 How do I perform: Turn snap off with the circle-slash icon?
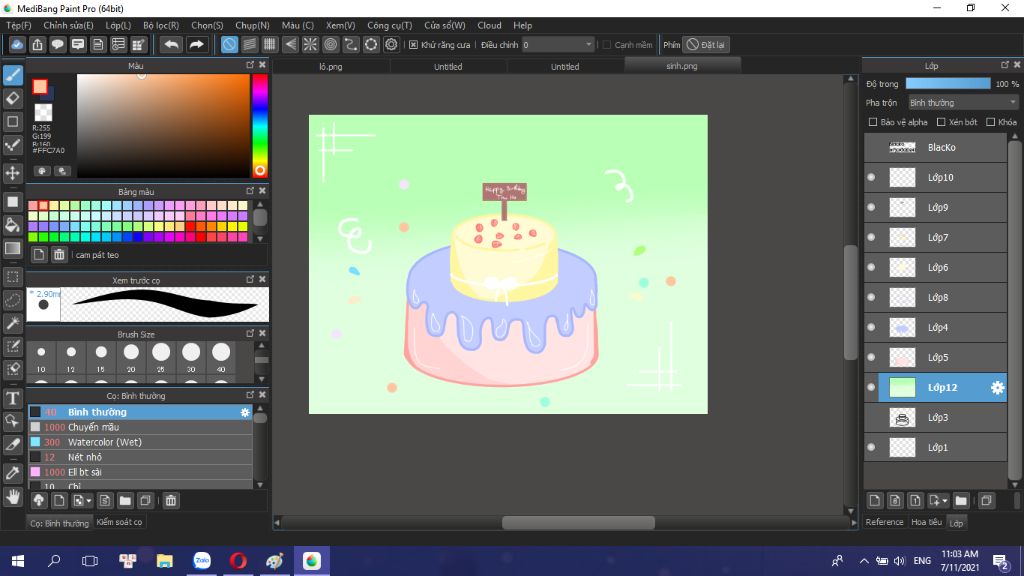[x=229, y=44]
